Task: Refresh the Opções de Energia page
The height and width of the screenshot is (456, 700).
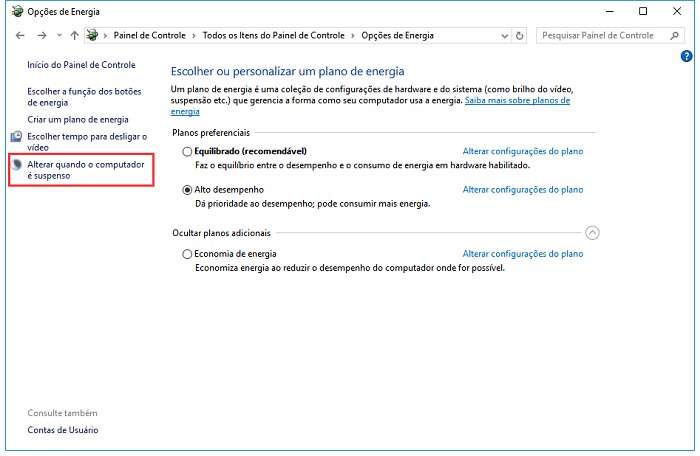Action: (x=519, y=36)
